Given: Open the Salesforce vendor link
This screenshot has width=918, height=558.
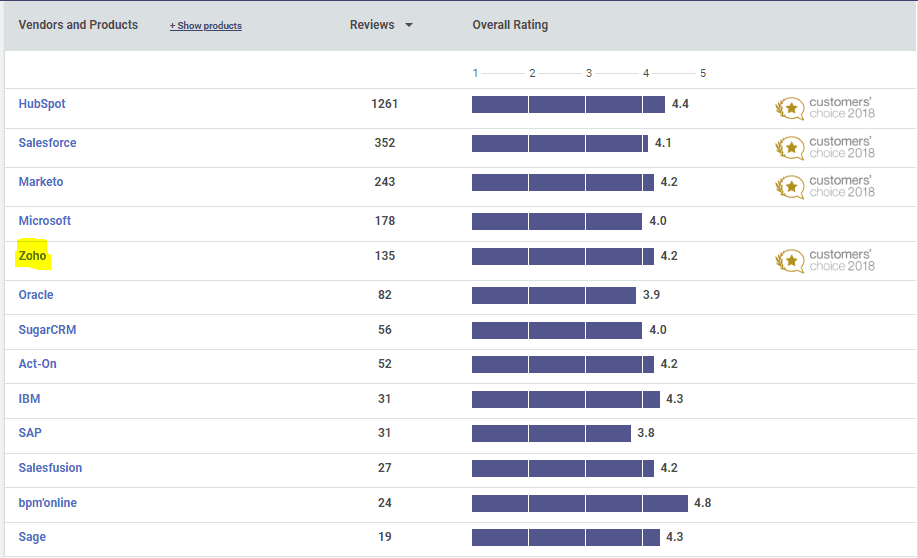Looking at the screenshot, I should [47, 143].
